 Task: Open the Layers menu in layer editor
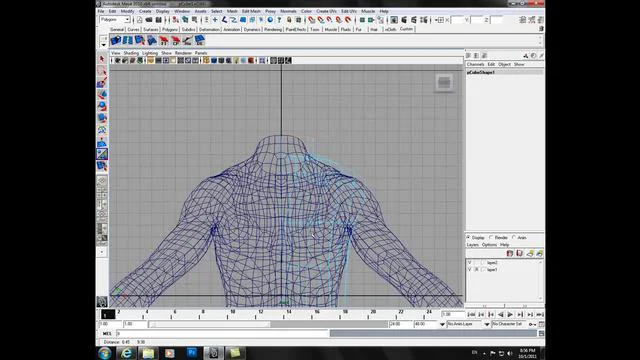473,245
